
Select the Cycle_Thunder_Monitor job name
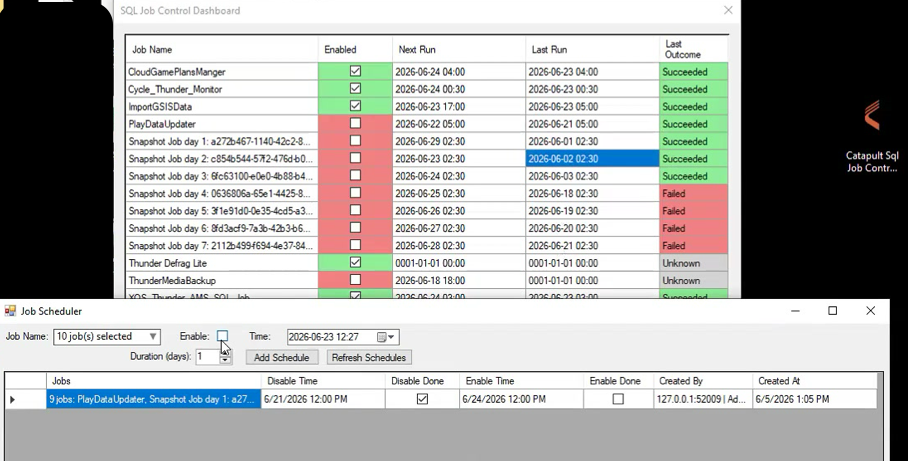coord(222,89)
